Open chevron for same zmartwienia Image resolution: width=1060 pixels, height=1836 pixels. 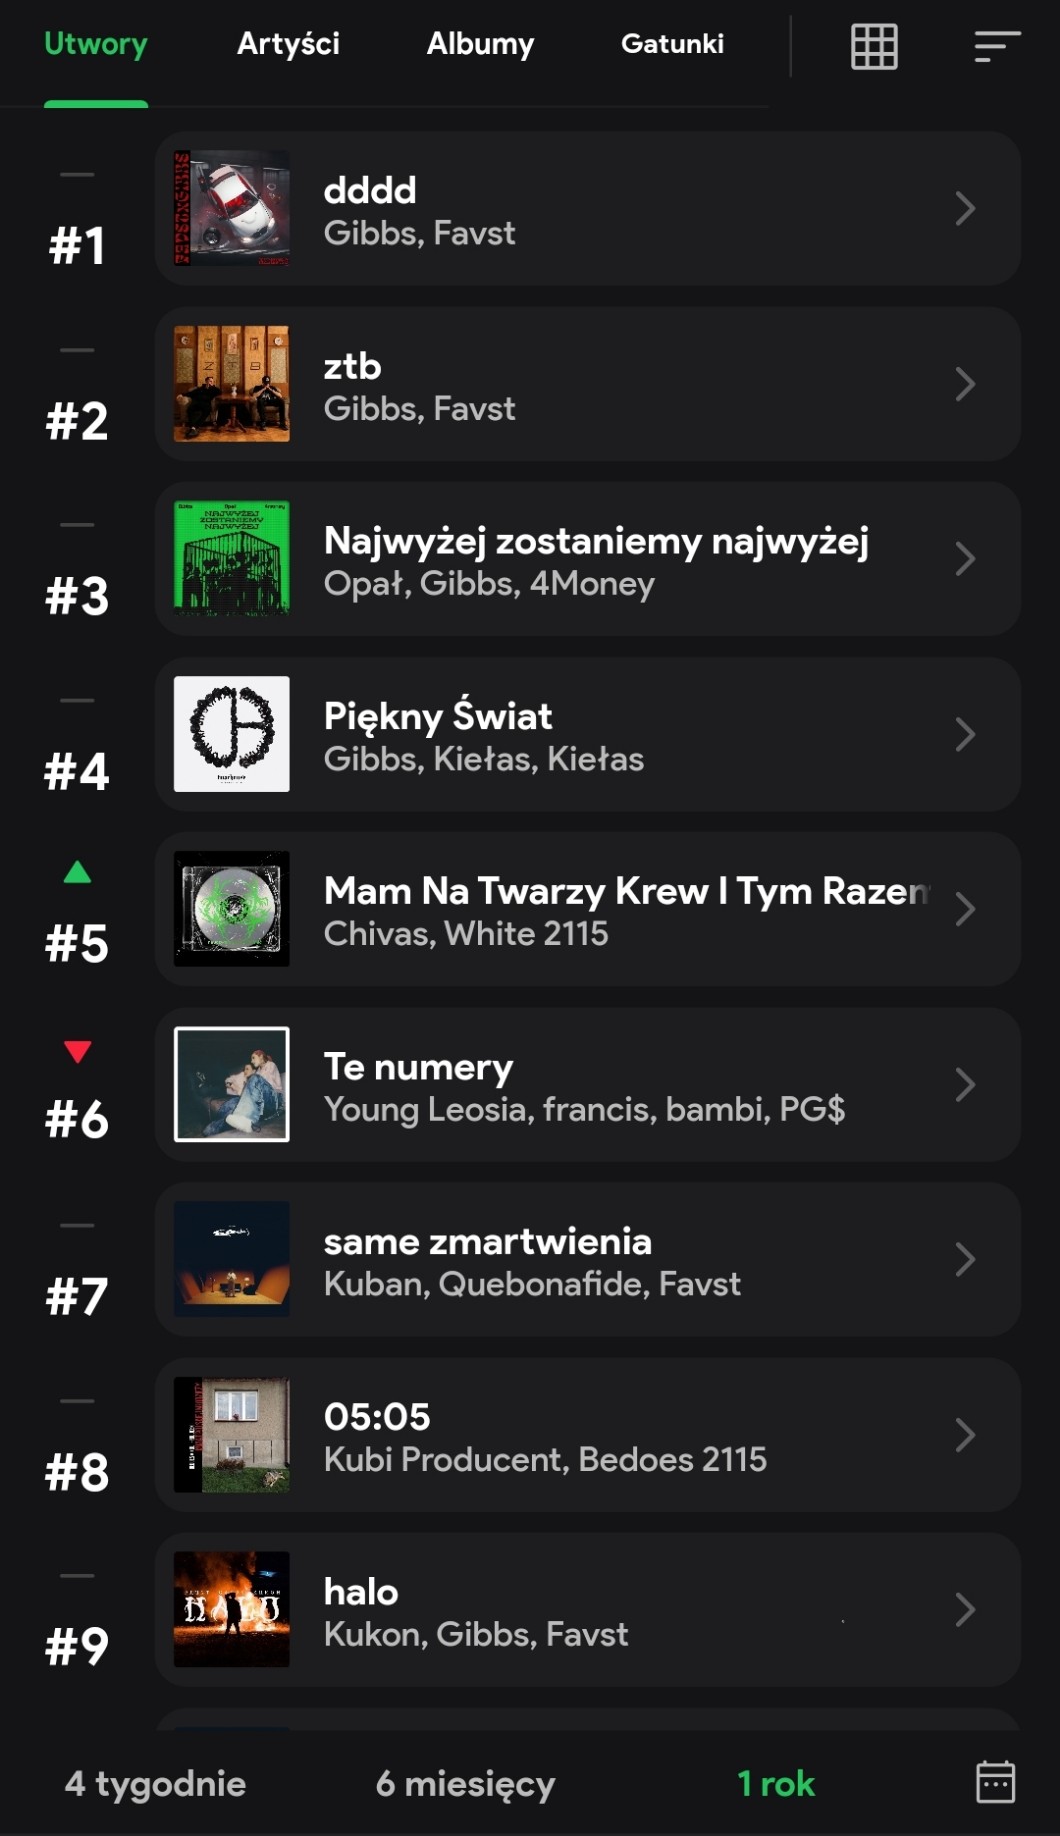click(964, 1259)
